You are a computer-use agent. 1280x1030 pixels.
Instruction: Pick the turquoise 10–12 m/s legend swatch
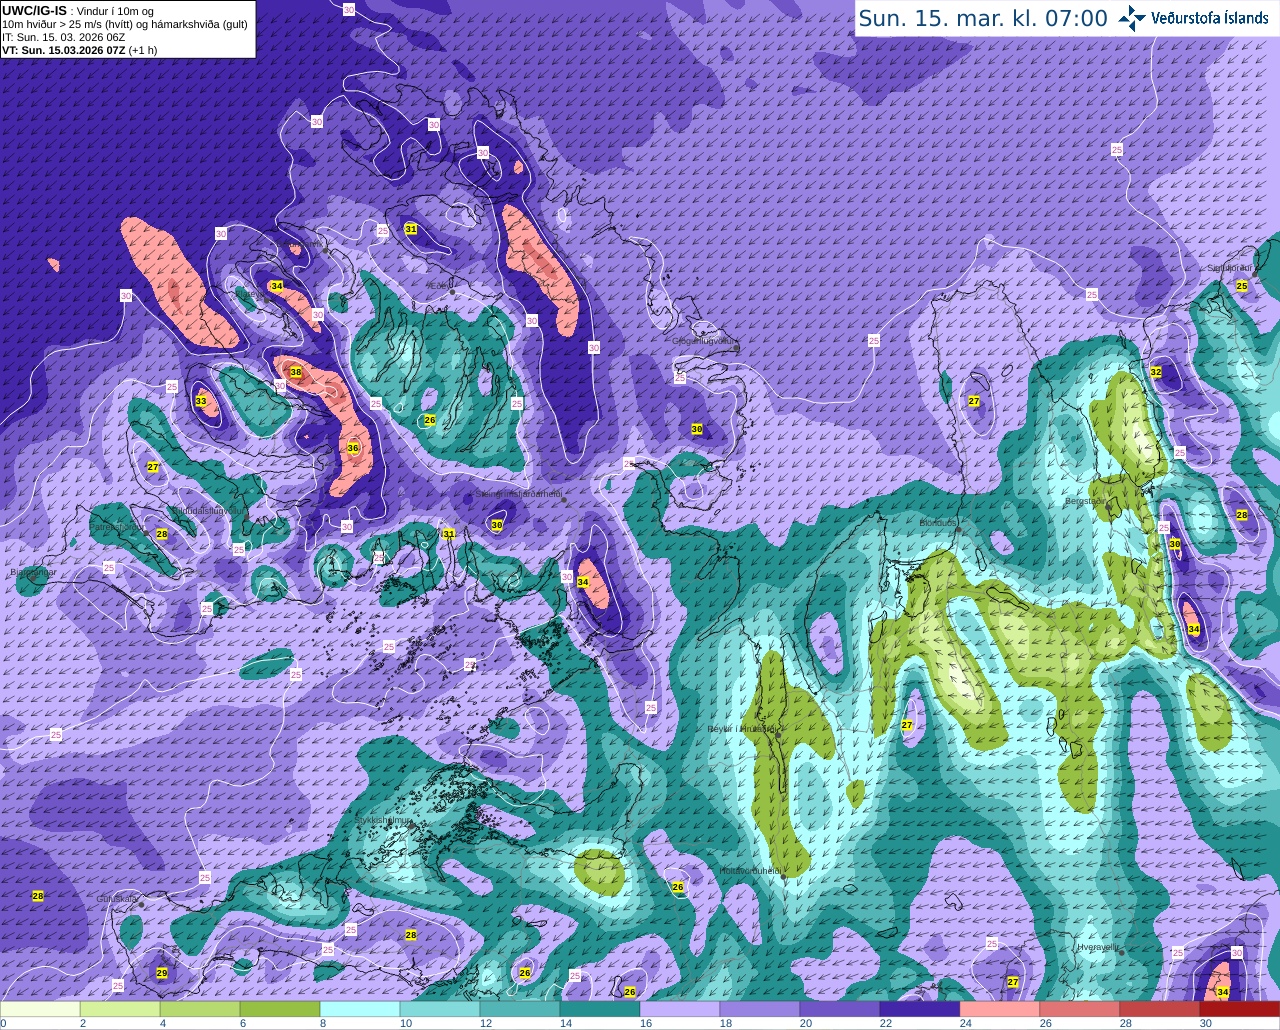coord(440,1009)
